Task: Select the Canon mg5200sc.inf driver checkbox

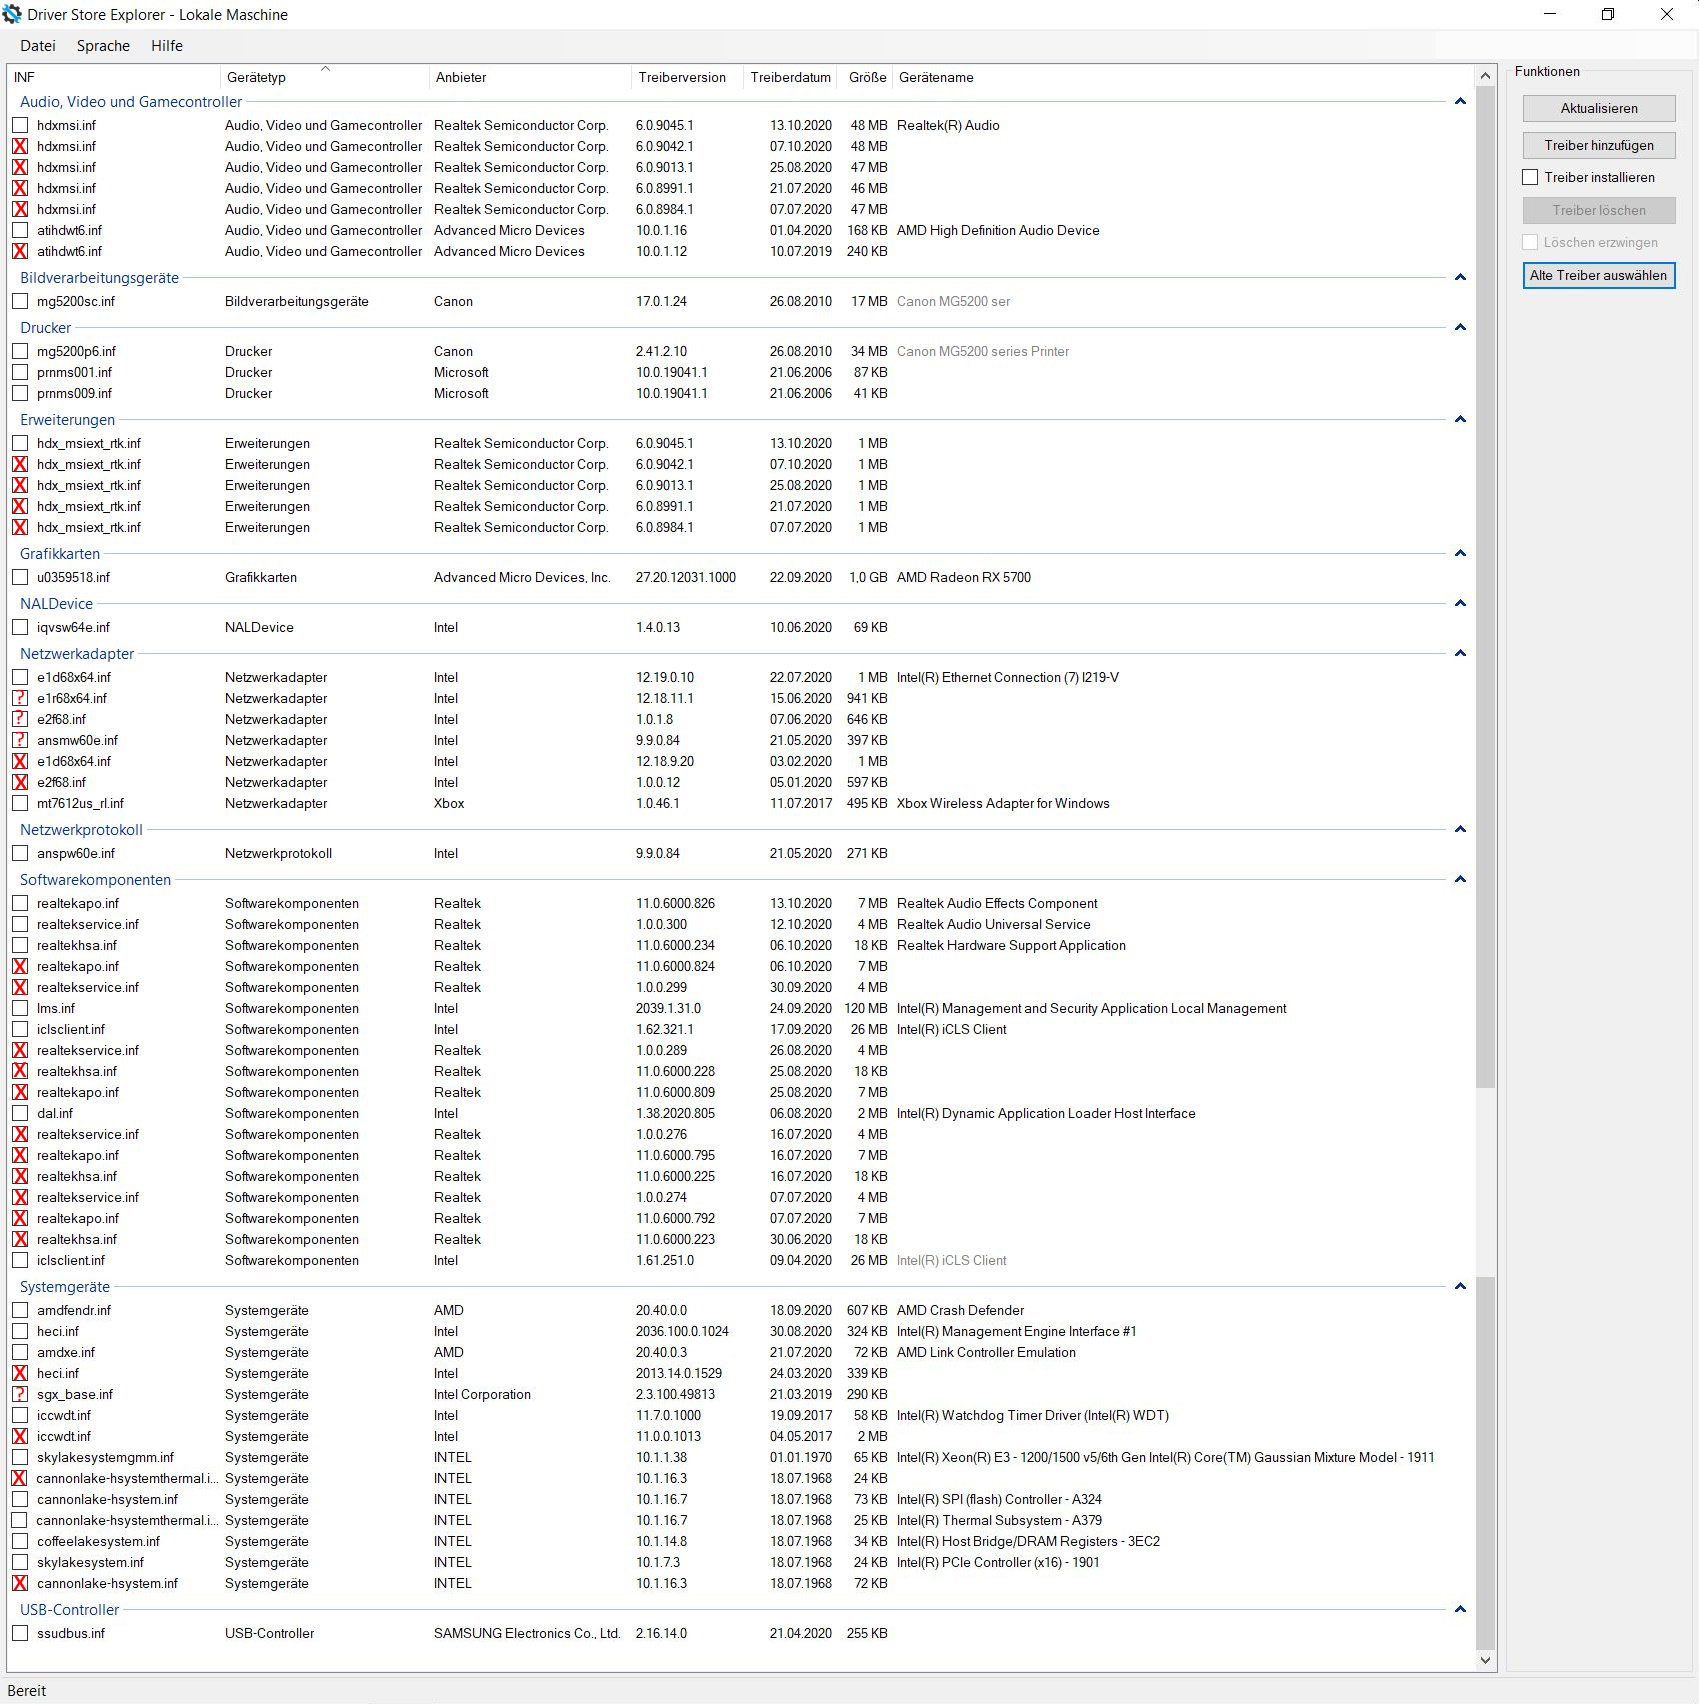Action: tap(21, 301)
